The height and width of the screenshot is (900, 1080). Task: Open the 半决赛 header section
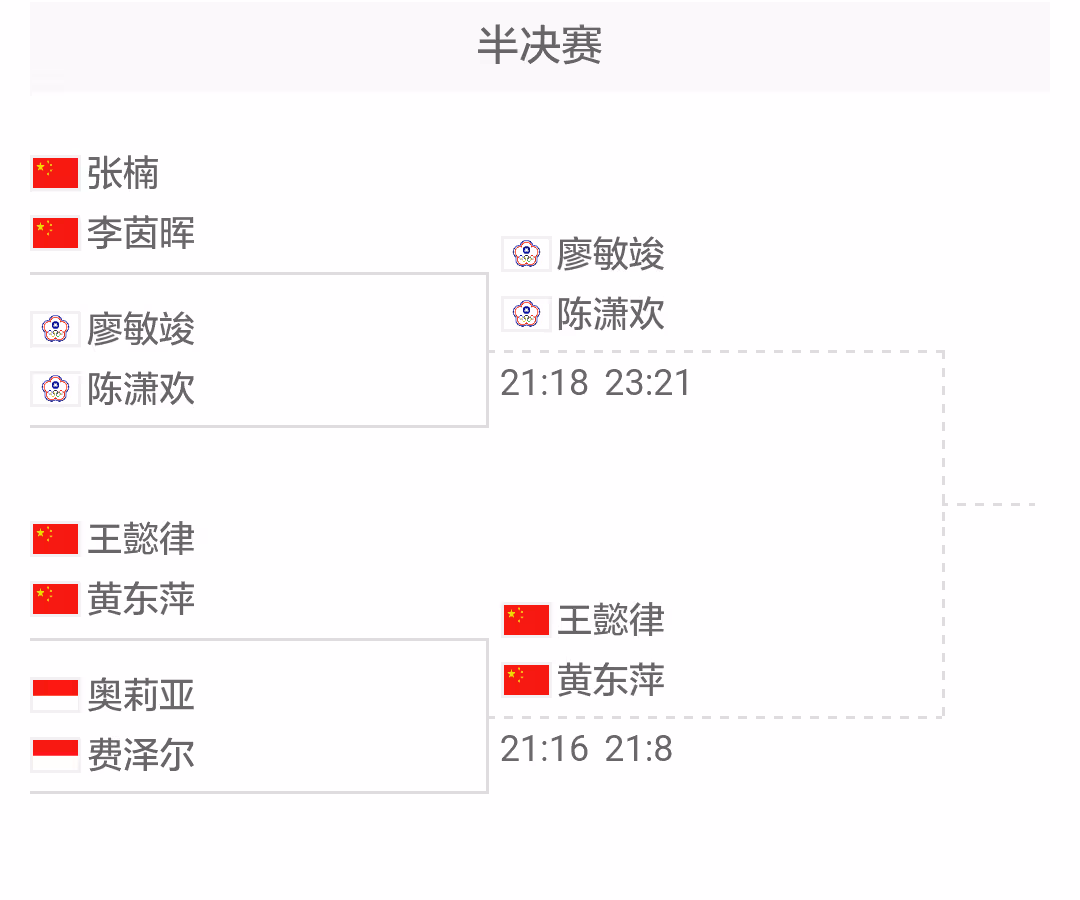[x=540, y=46]
